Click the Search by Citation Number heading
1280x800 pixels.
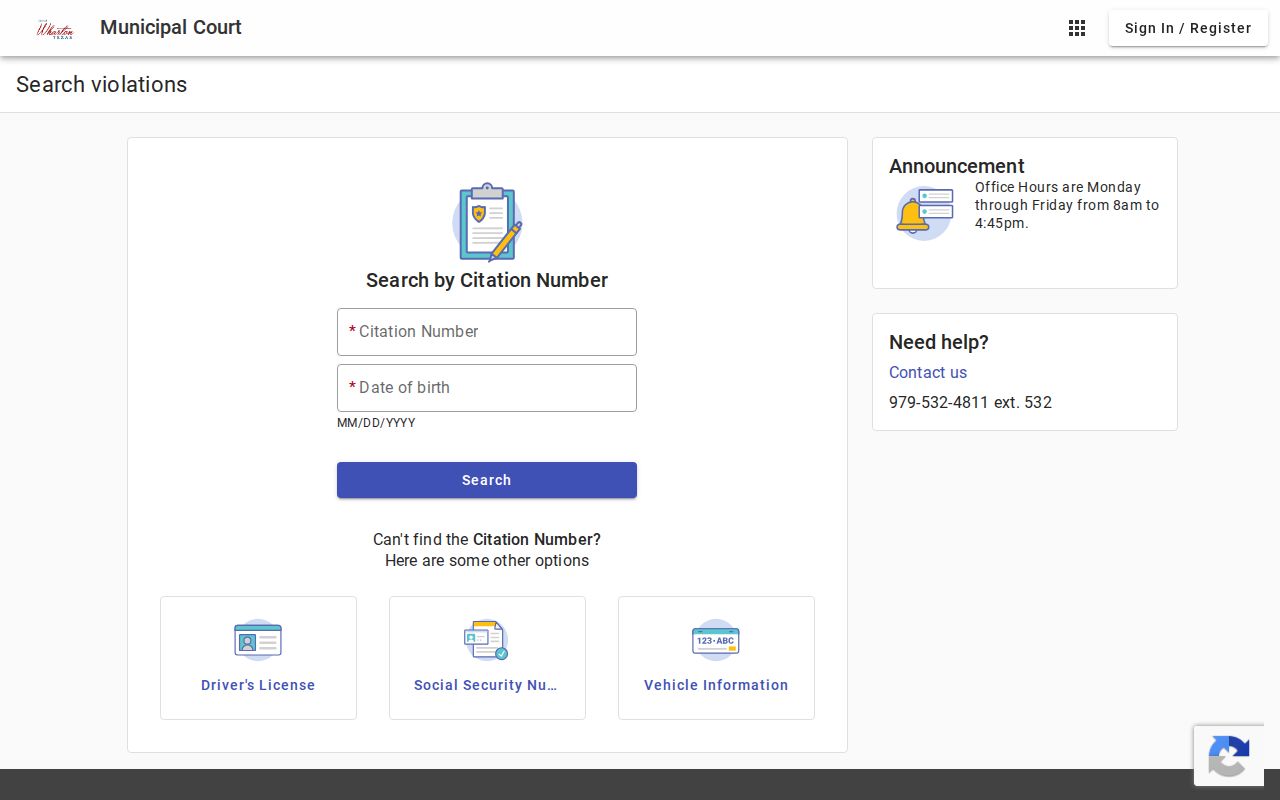(487, 280)
